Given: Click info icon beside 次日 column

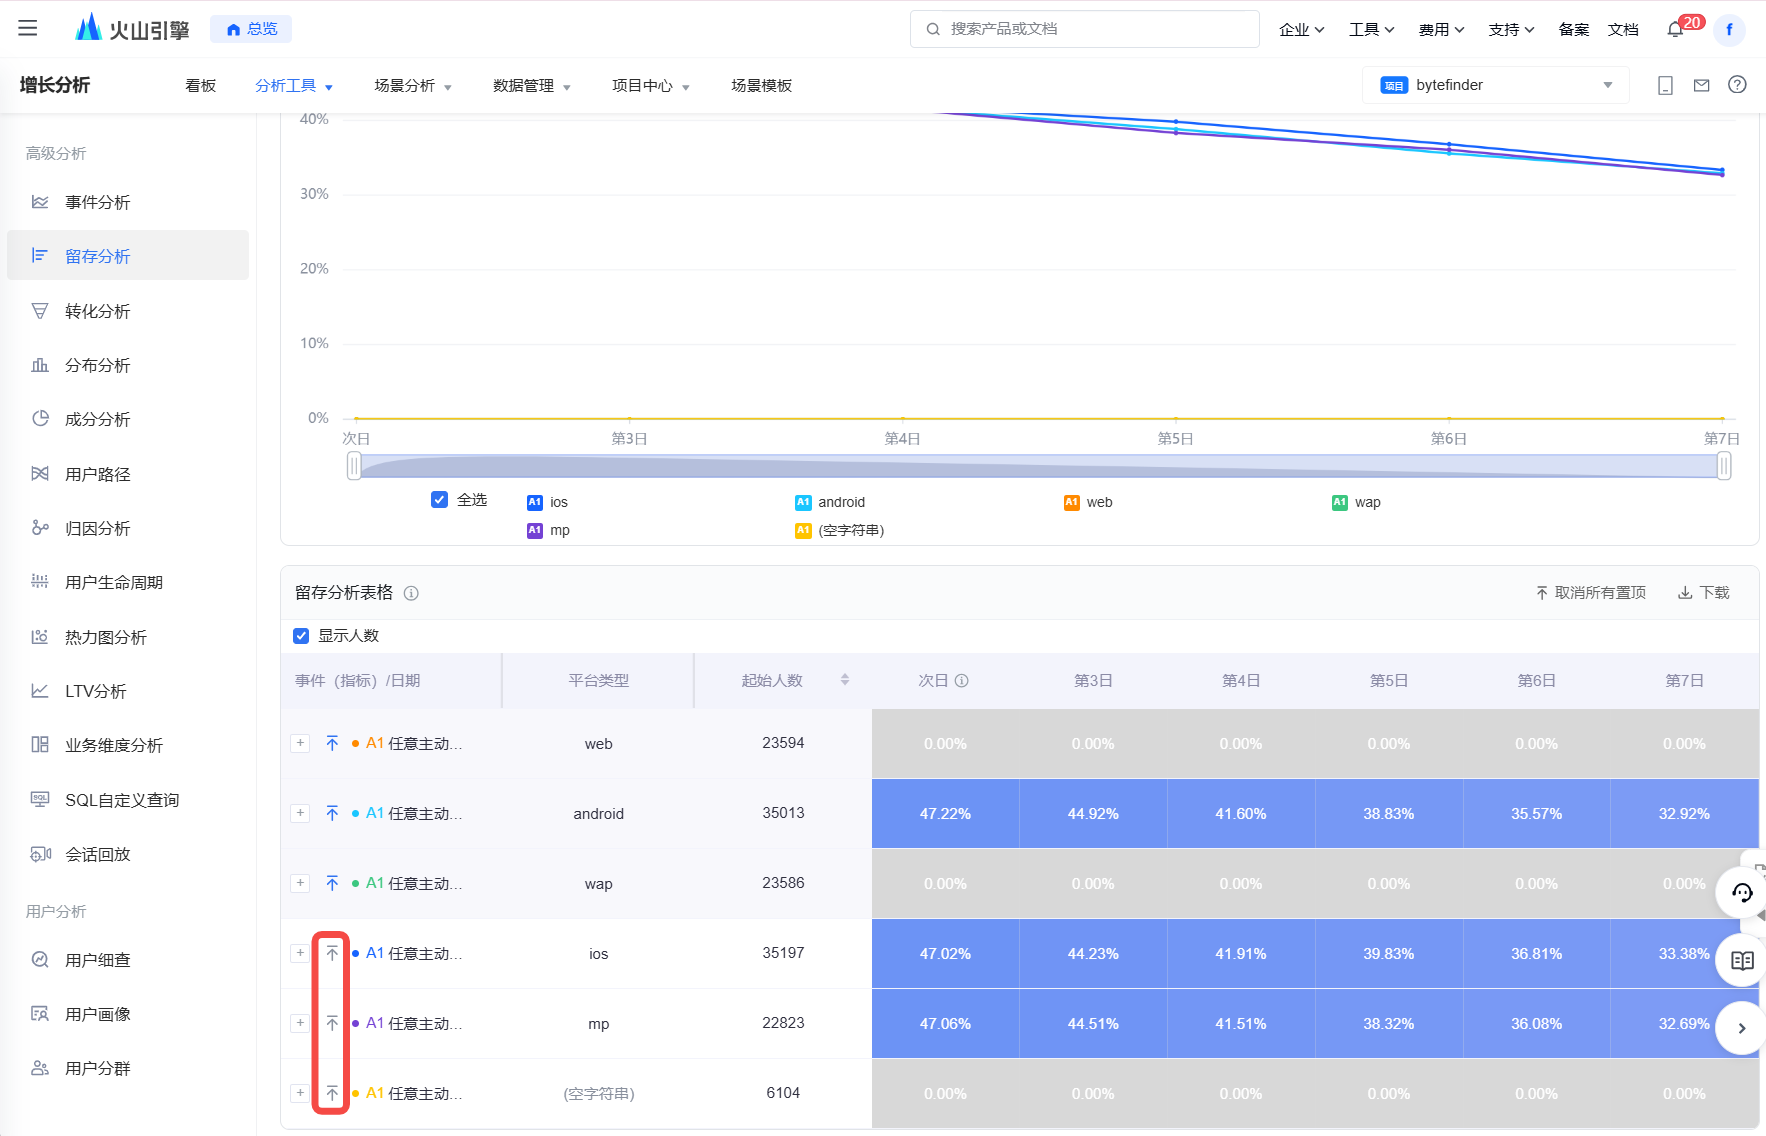Looking at the screenshot, I should (x=961, y=681).
